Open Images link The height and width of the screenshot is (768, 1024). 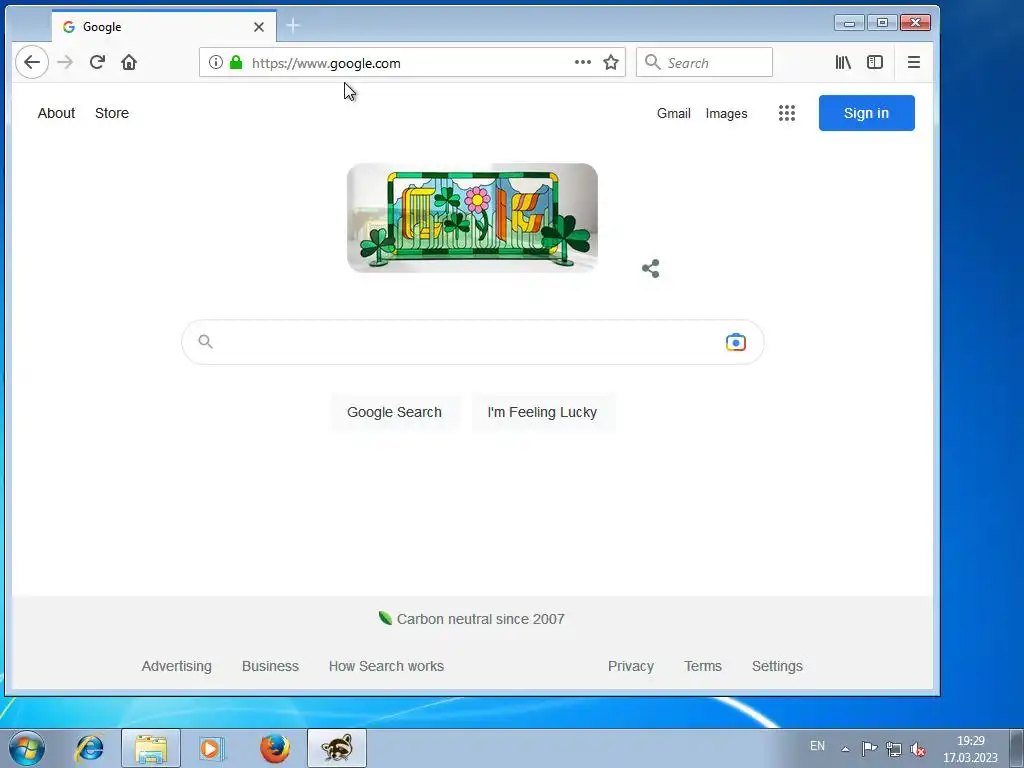click(726, 113)
